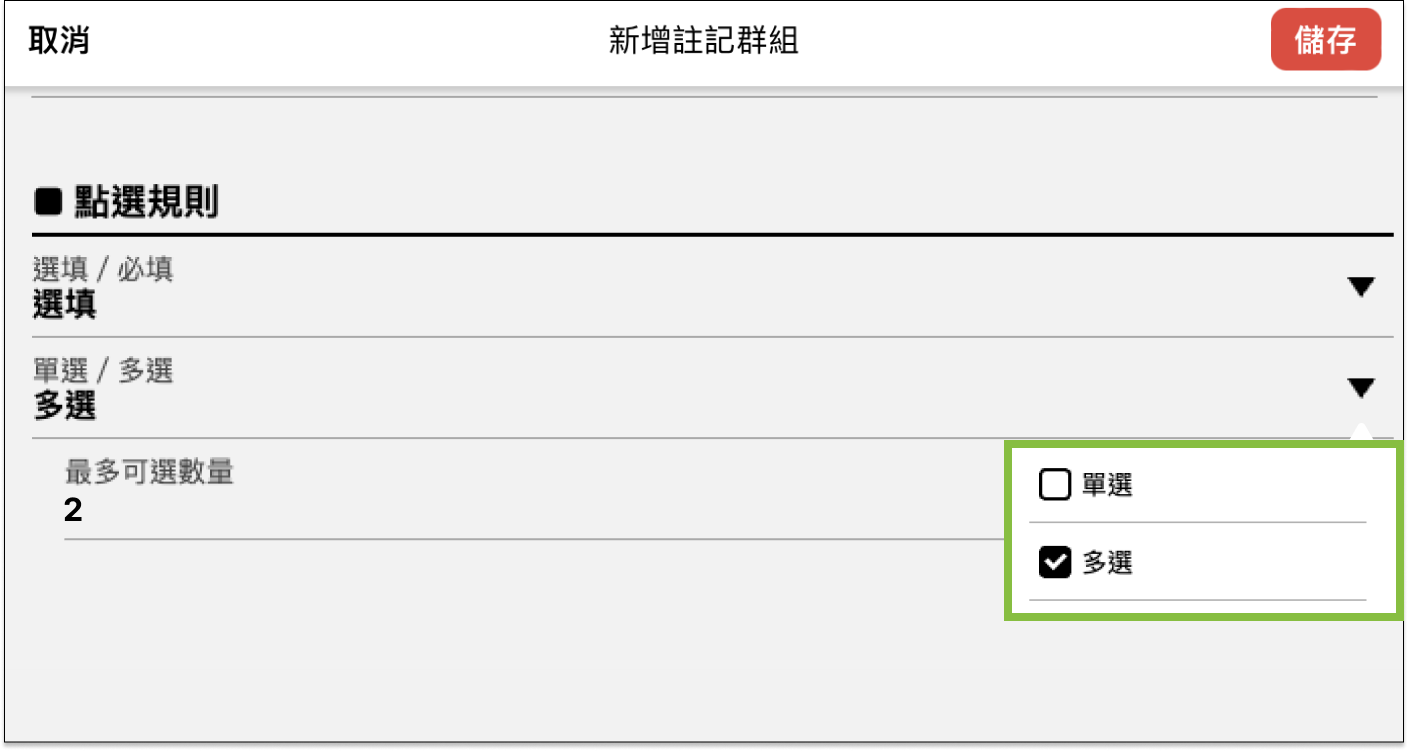Select the 單選 option label in popup

click(1107, 486)
